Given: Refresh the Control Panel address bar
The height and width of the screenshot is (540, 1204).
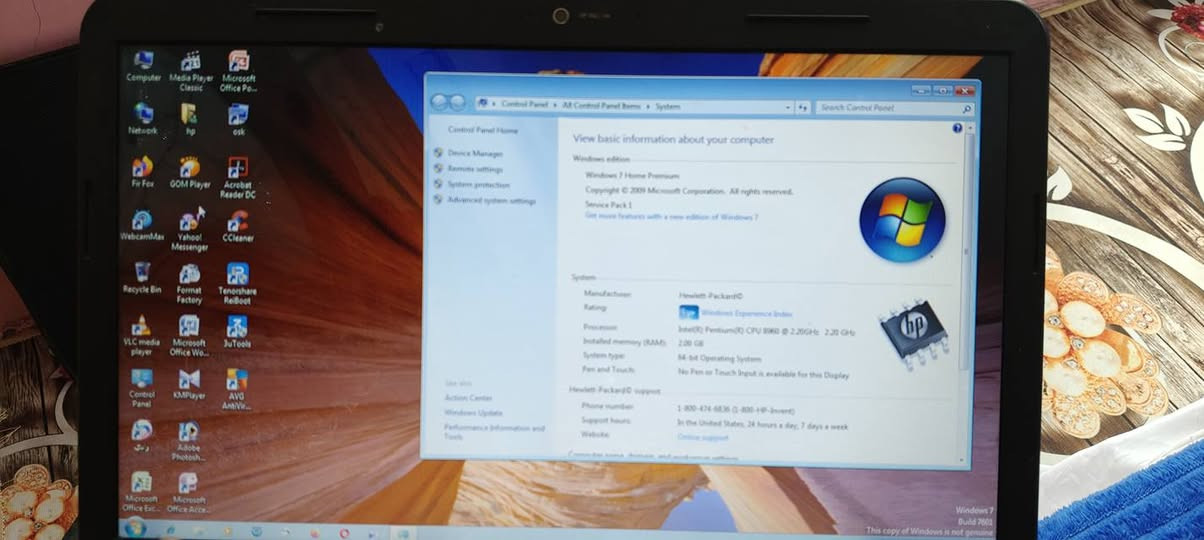Looking at the screenshot, I should [803, 106].
